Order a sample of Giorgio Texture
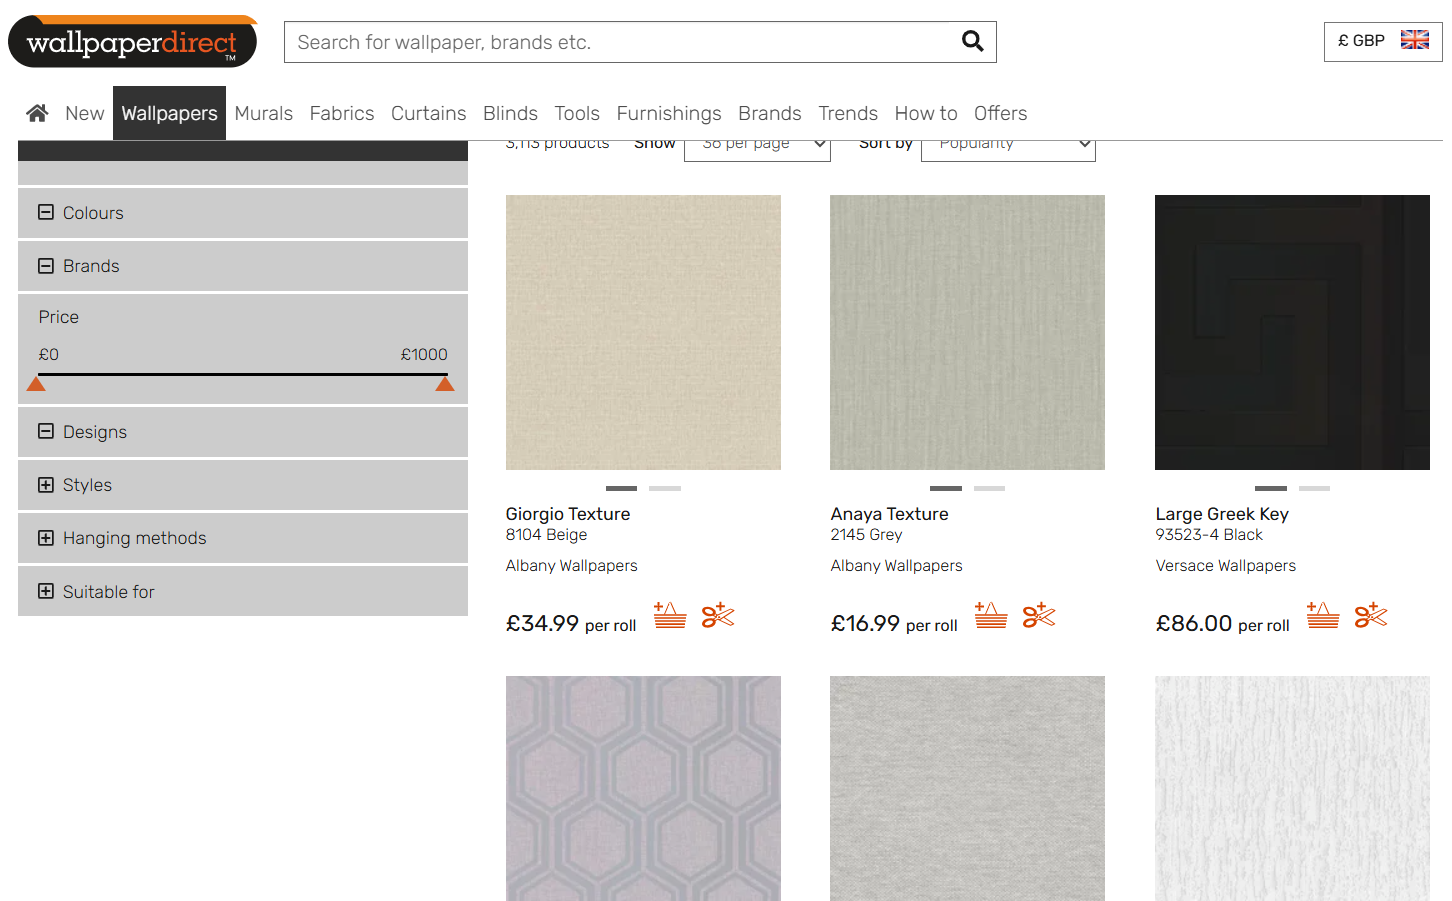The height and width of the screenshot is (901, 1452). pos(717,615)
